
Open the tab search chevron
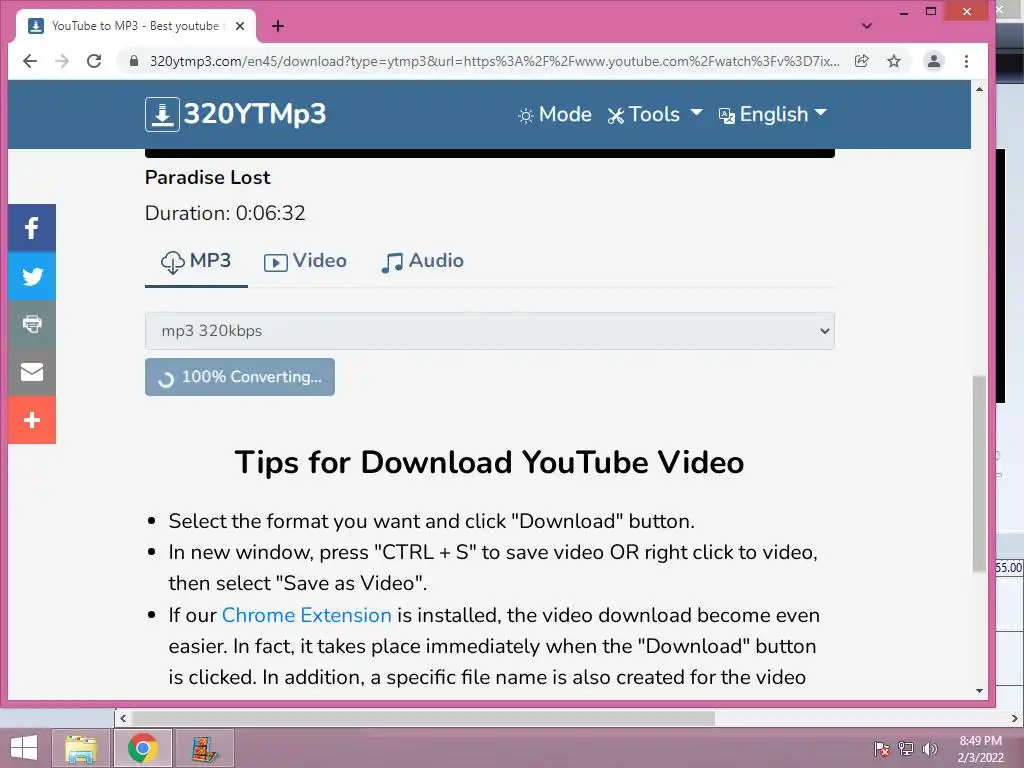[x=867, y=26]
